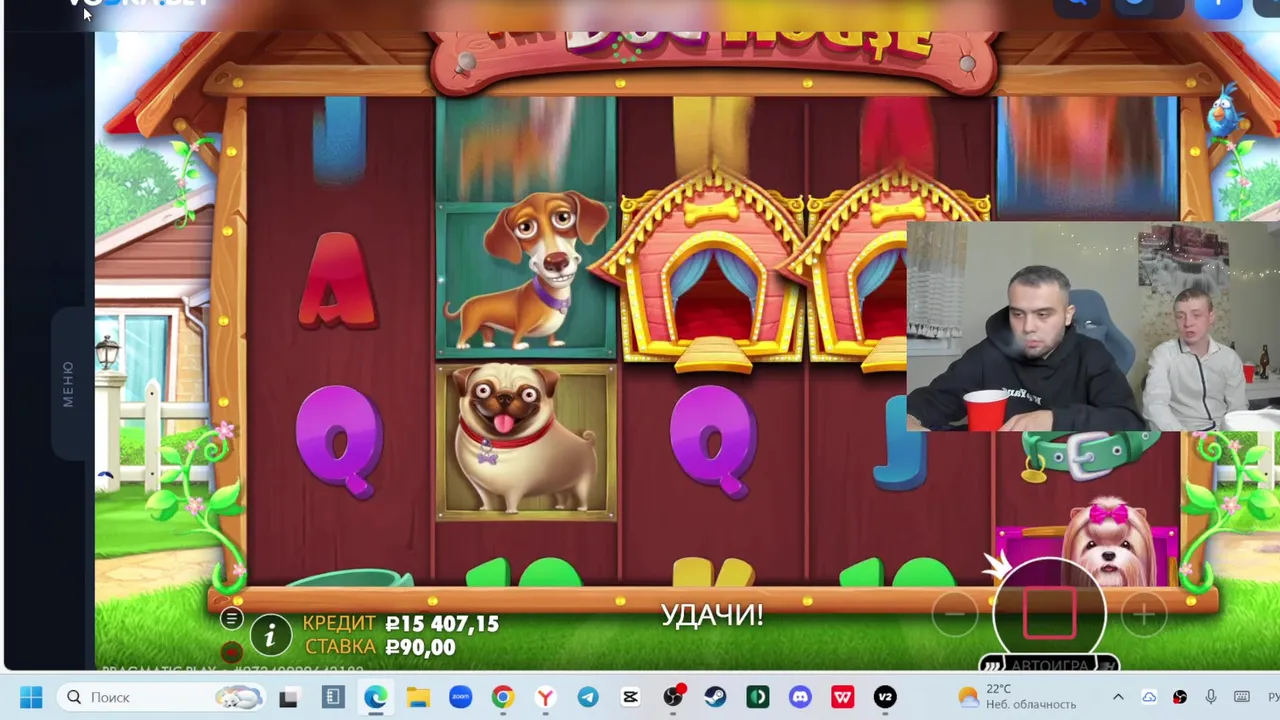Expand the Меню side panel tab

point(68,384)
